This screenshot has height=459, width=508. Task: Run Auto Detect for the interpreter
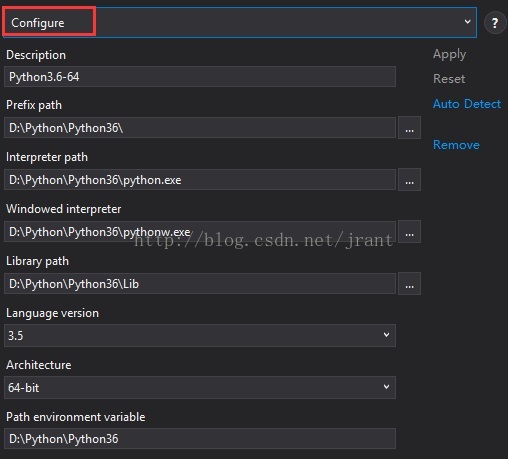pos(467,104)
